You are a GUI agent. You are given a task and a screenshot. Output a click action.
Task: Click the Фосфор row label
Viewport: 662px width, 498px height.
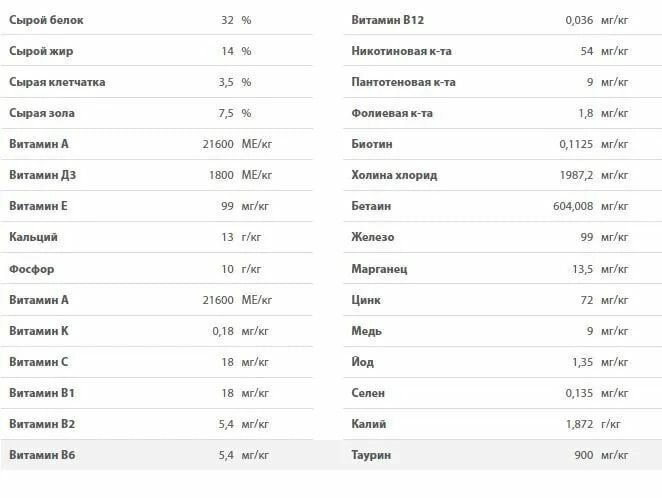coord(32,269)
